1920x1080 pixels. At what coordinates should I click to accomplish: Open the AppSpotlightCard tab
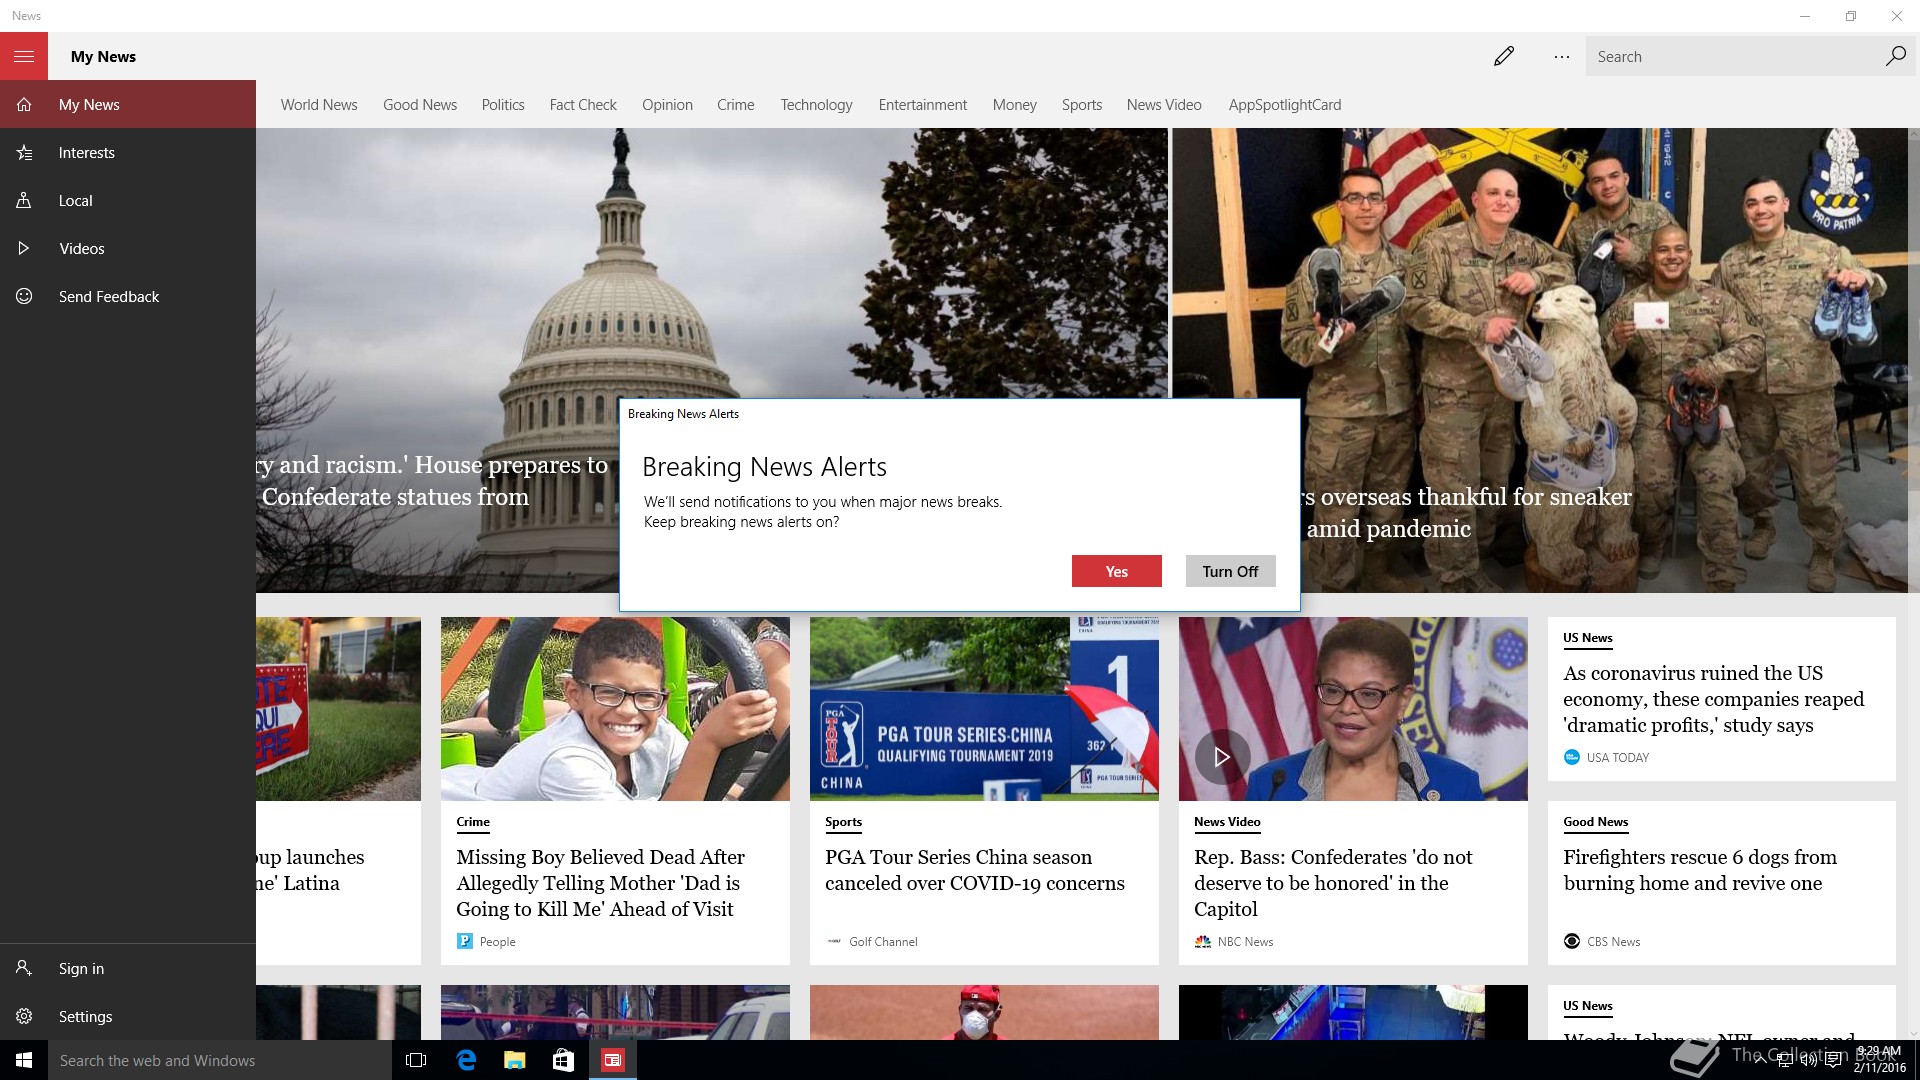[x=1285, y=104]
